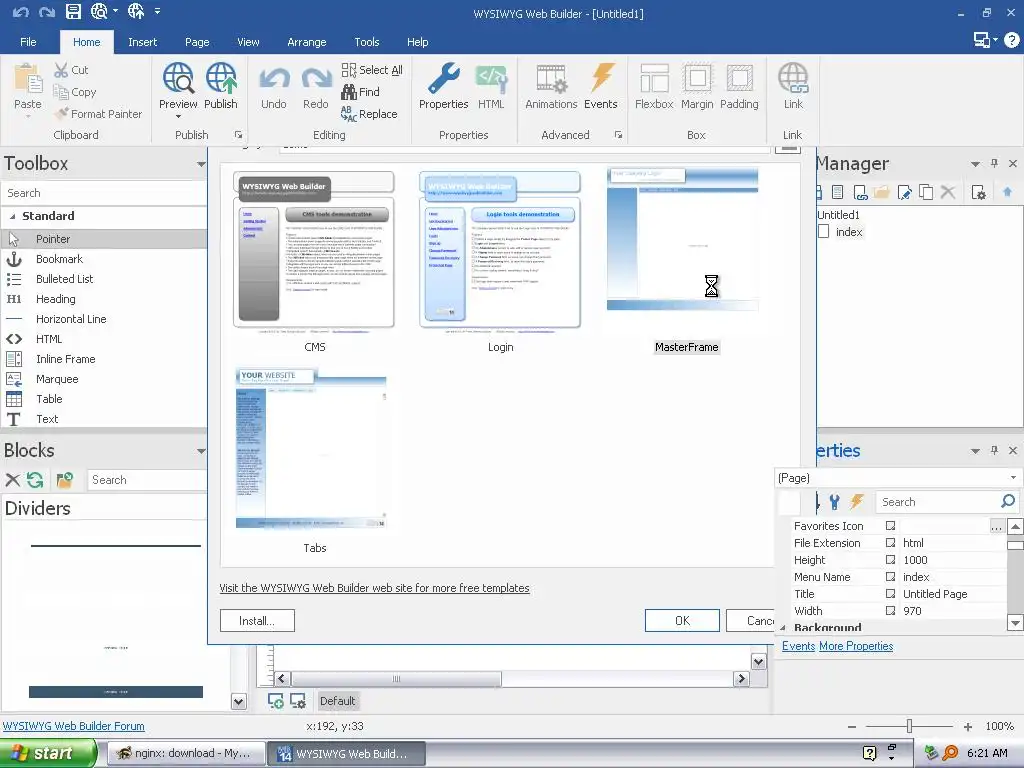Click the Publish globe icon
1024x768 pixels.
[x=221, y=79]
